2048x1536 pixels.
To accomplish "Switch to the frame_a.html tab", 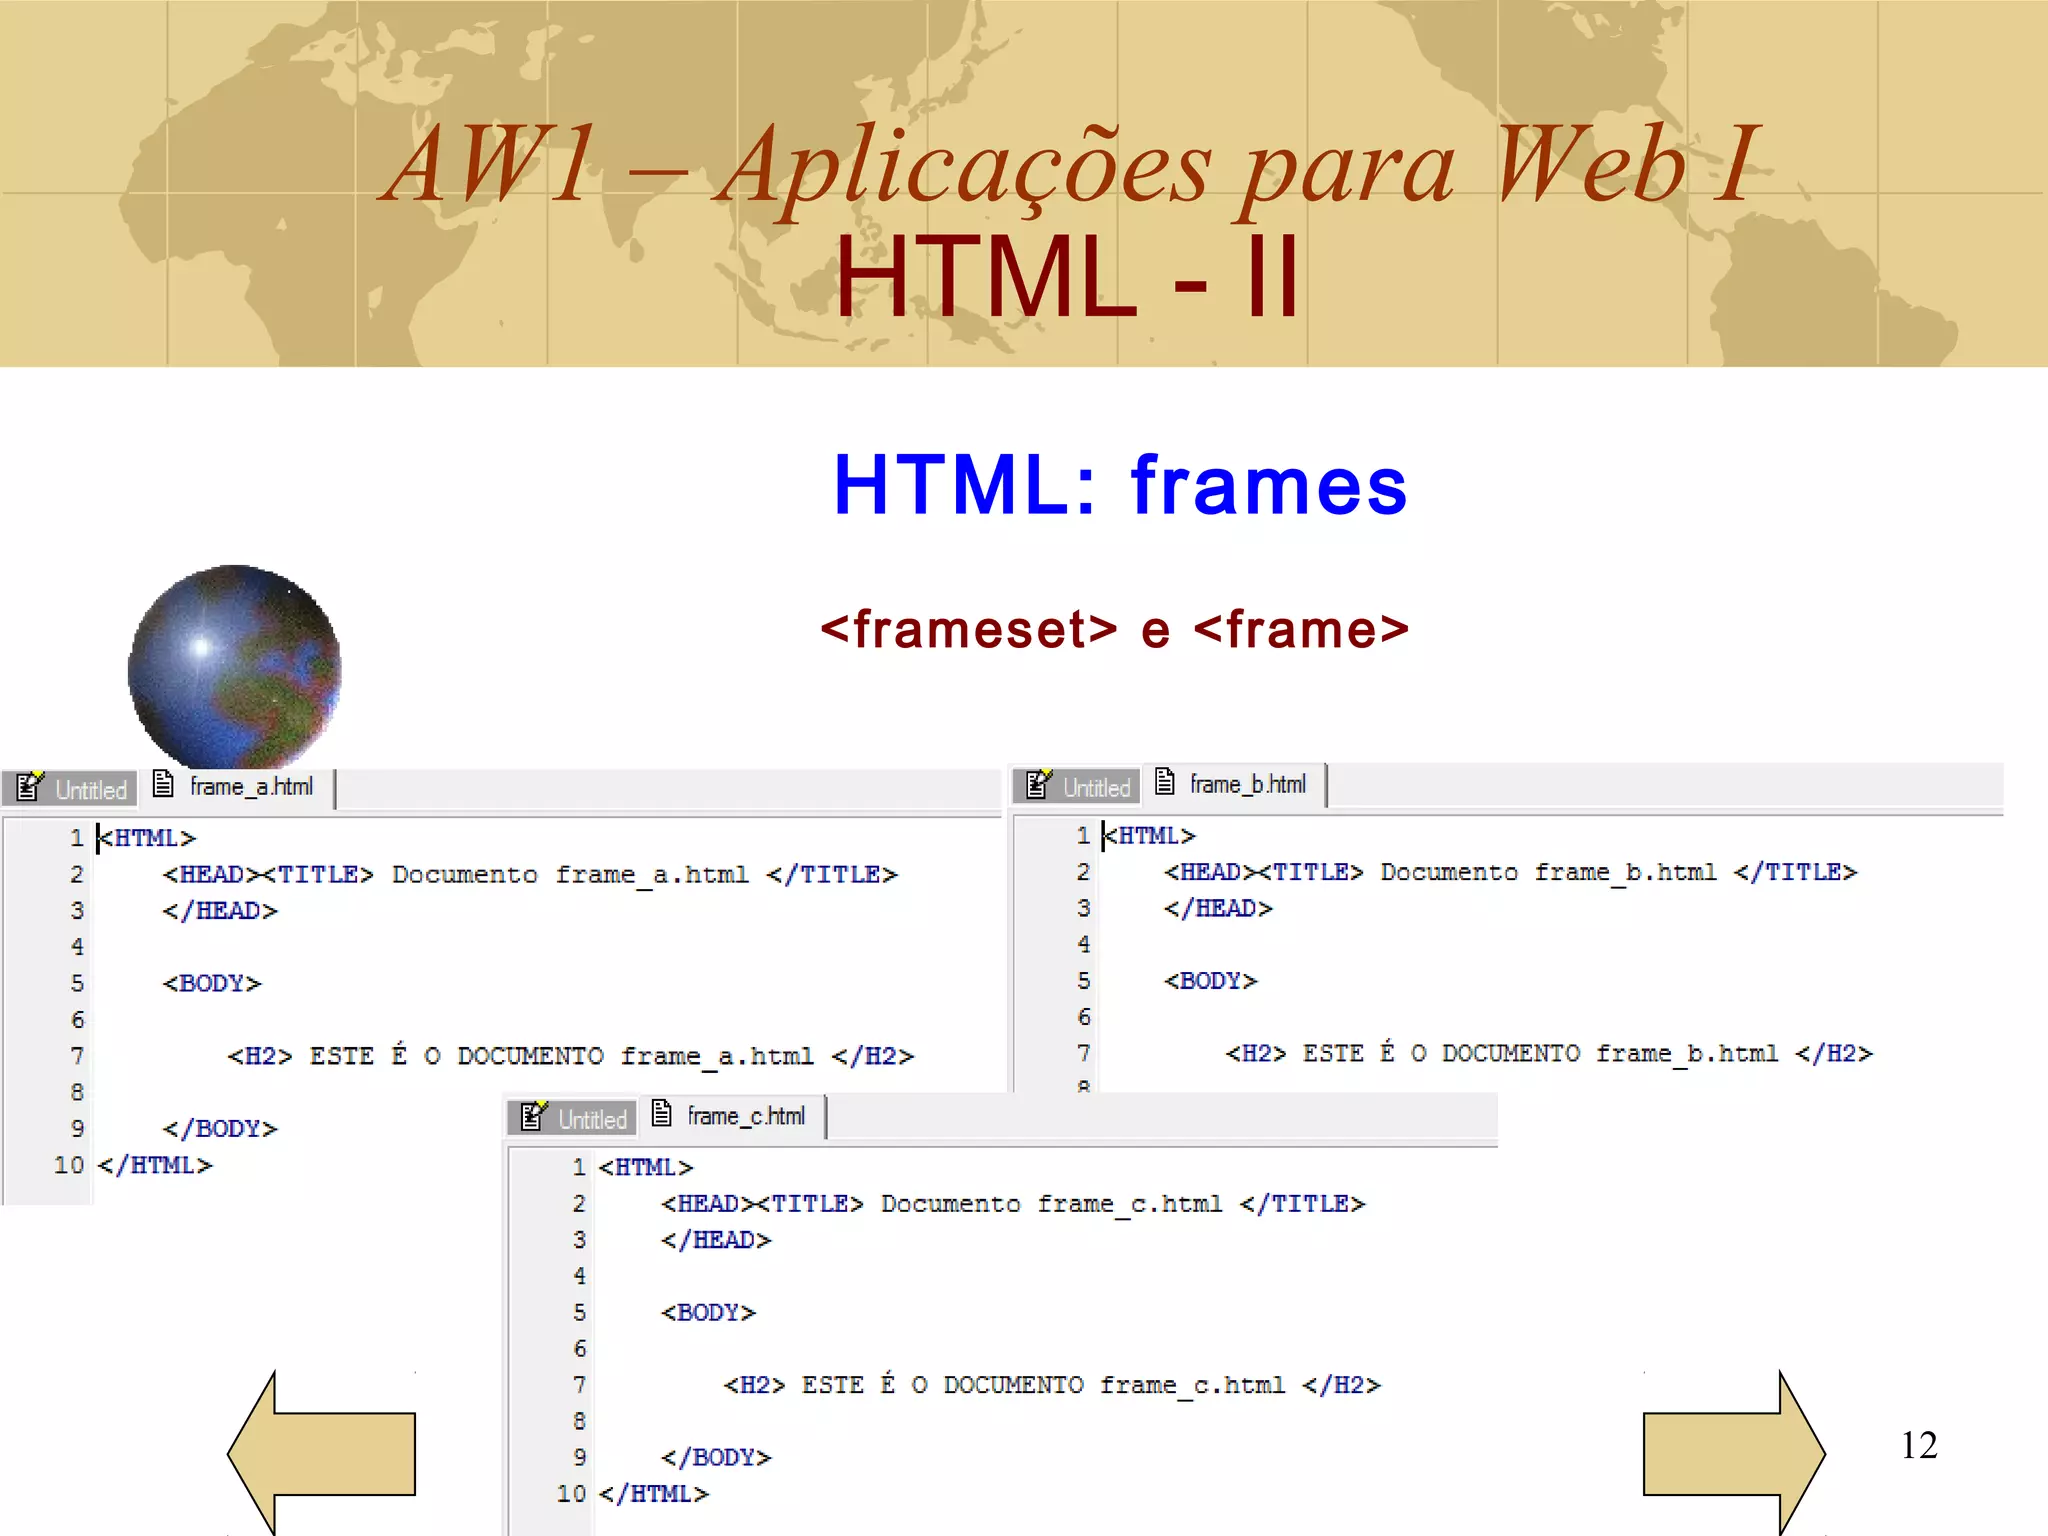I will (x=239, y=787).
